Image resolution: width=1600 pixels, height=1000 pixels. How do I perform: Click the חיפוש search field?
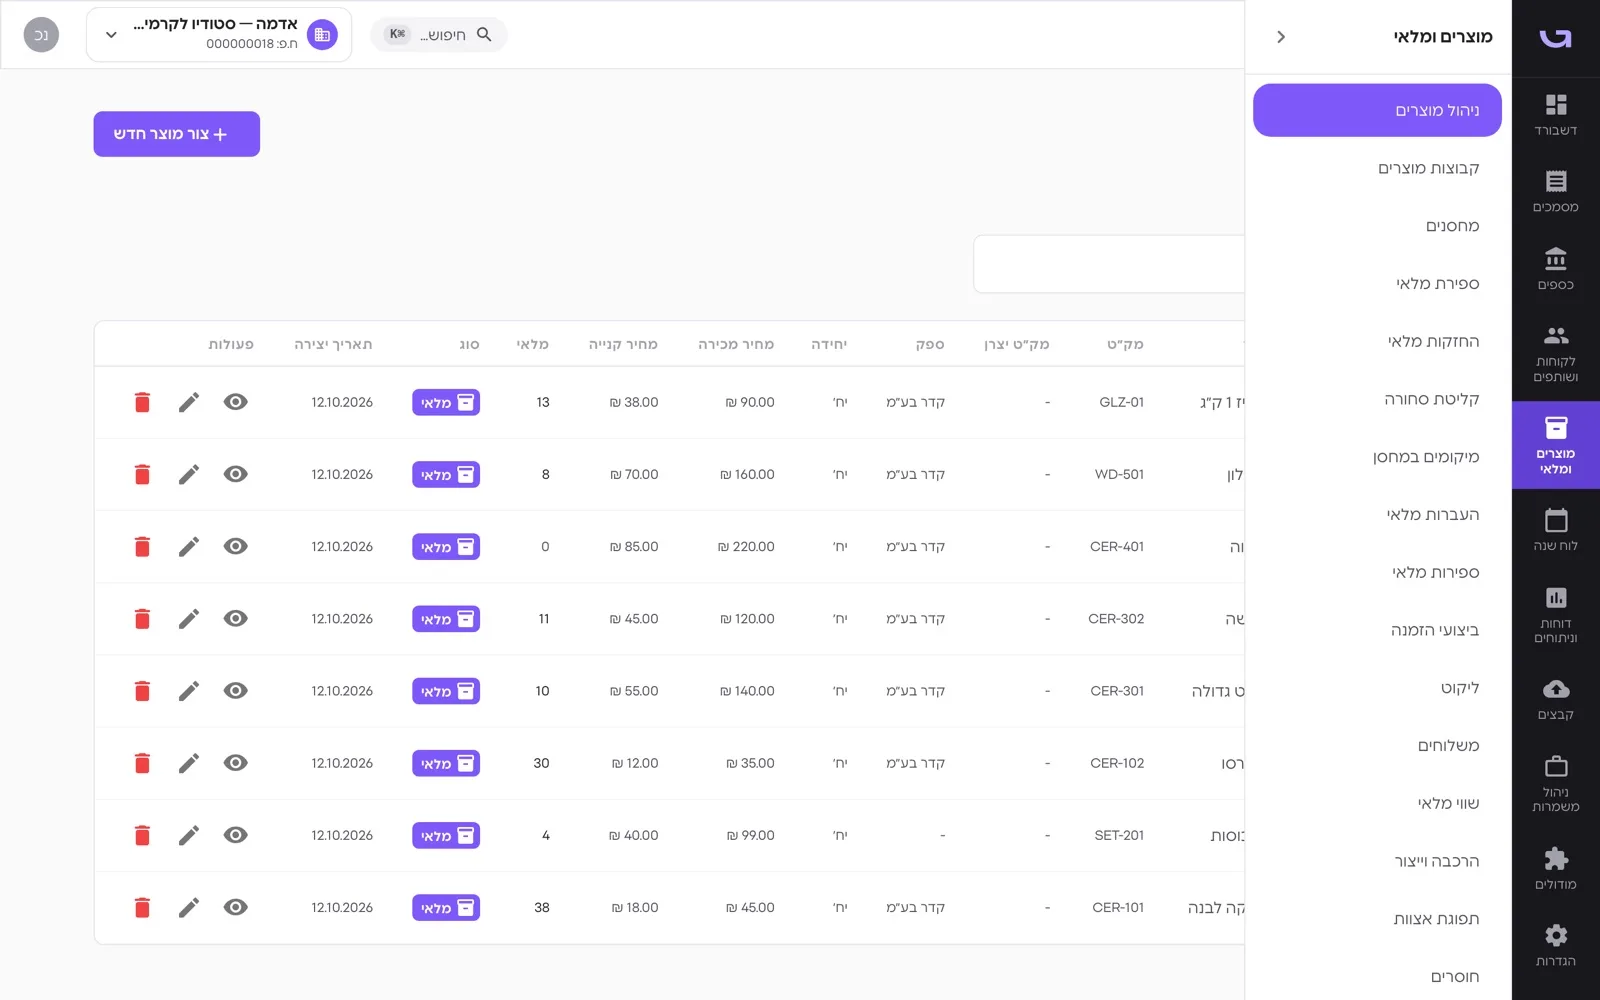pyautogui.click(x=439, y=35)
